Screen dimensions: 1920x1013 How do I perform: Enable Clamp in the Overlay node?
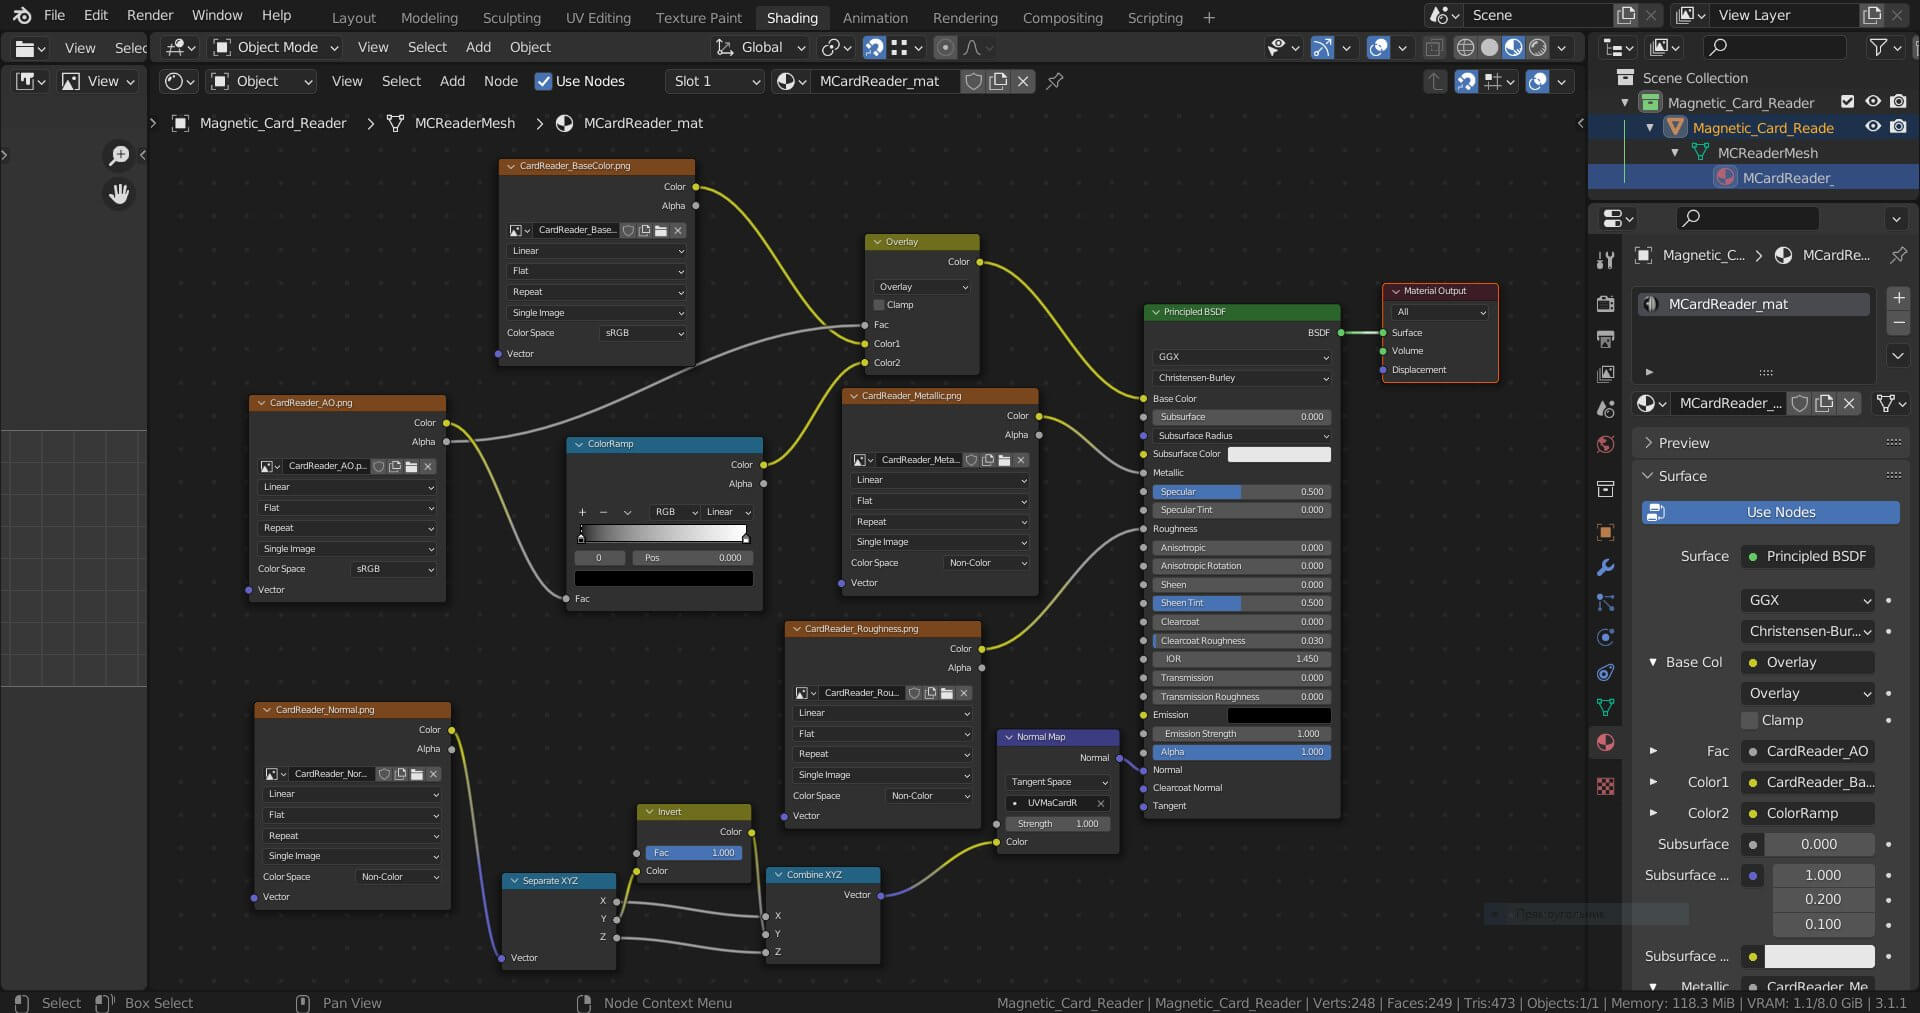pos(879,305)
